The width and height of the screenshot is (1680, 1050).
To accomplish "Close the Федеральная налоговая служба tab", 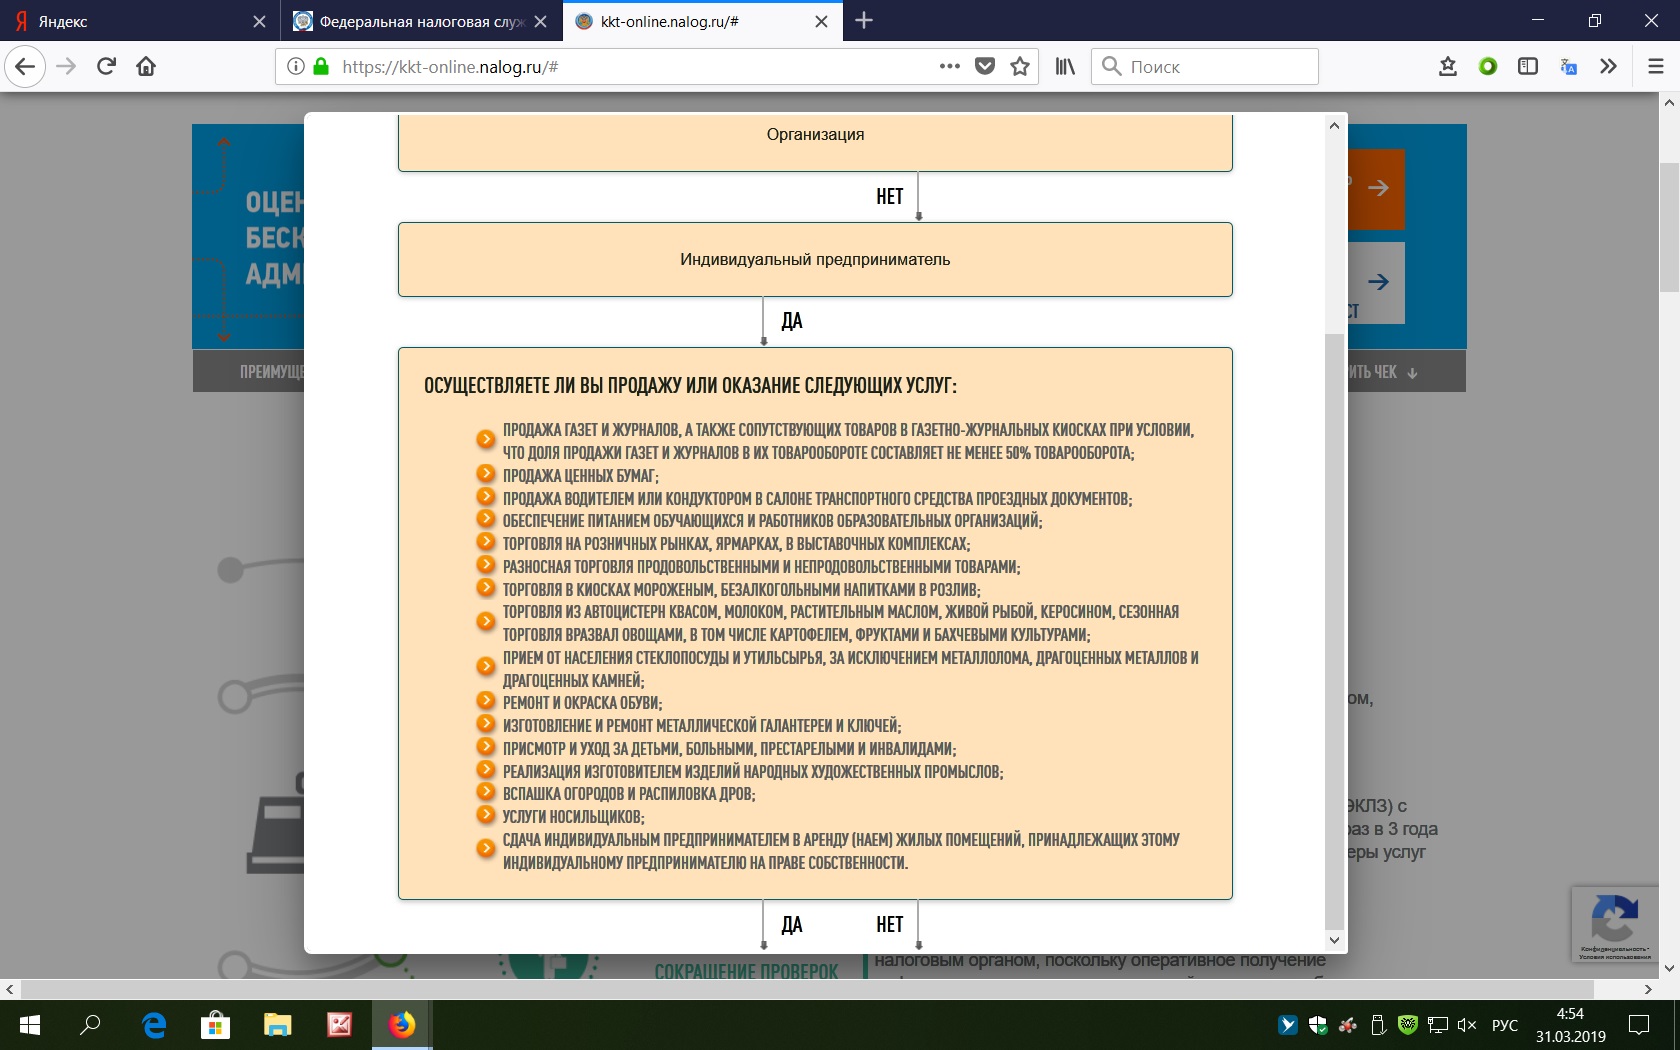I will pyautogui.click(x=540, y=21).
